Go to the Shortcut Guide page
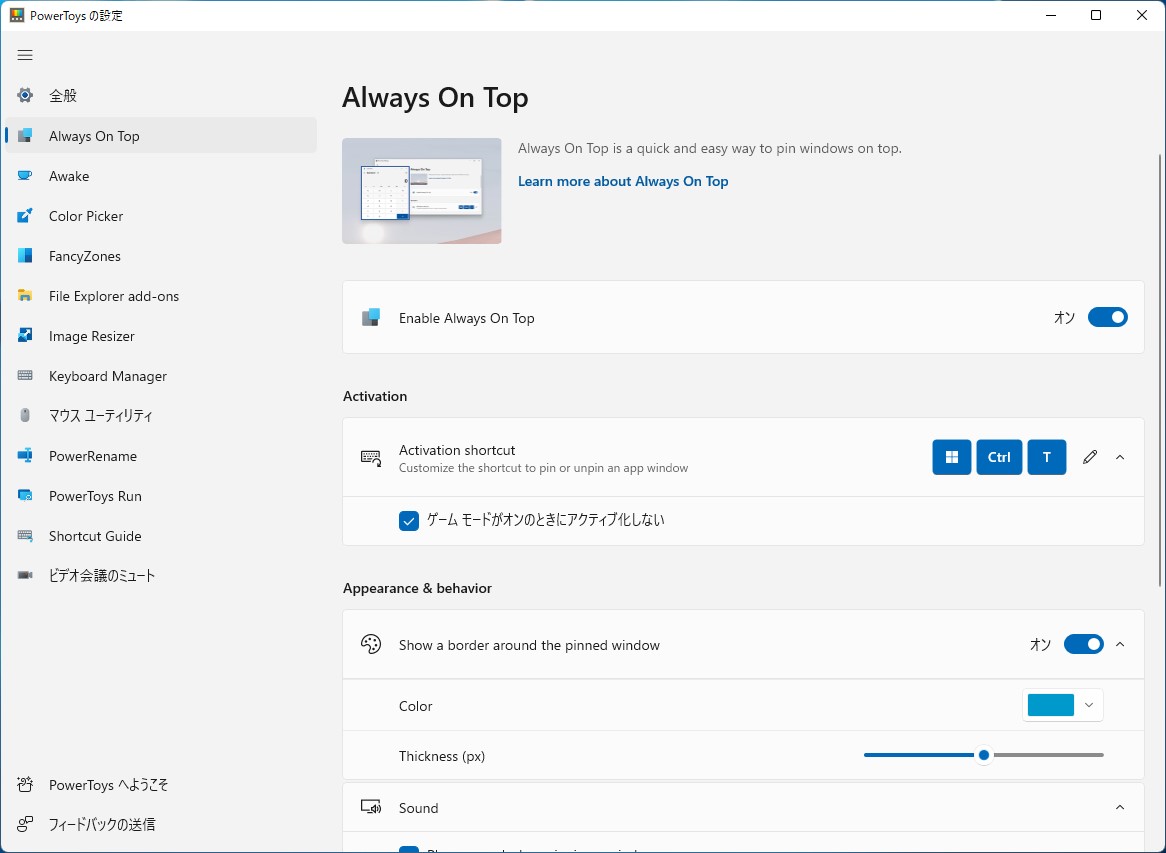This screenshot has width=1166, height=853. click(x=95, y=536)
